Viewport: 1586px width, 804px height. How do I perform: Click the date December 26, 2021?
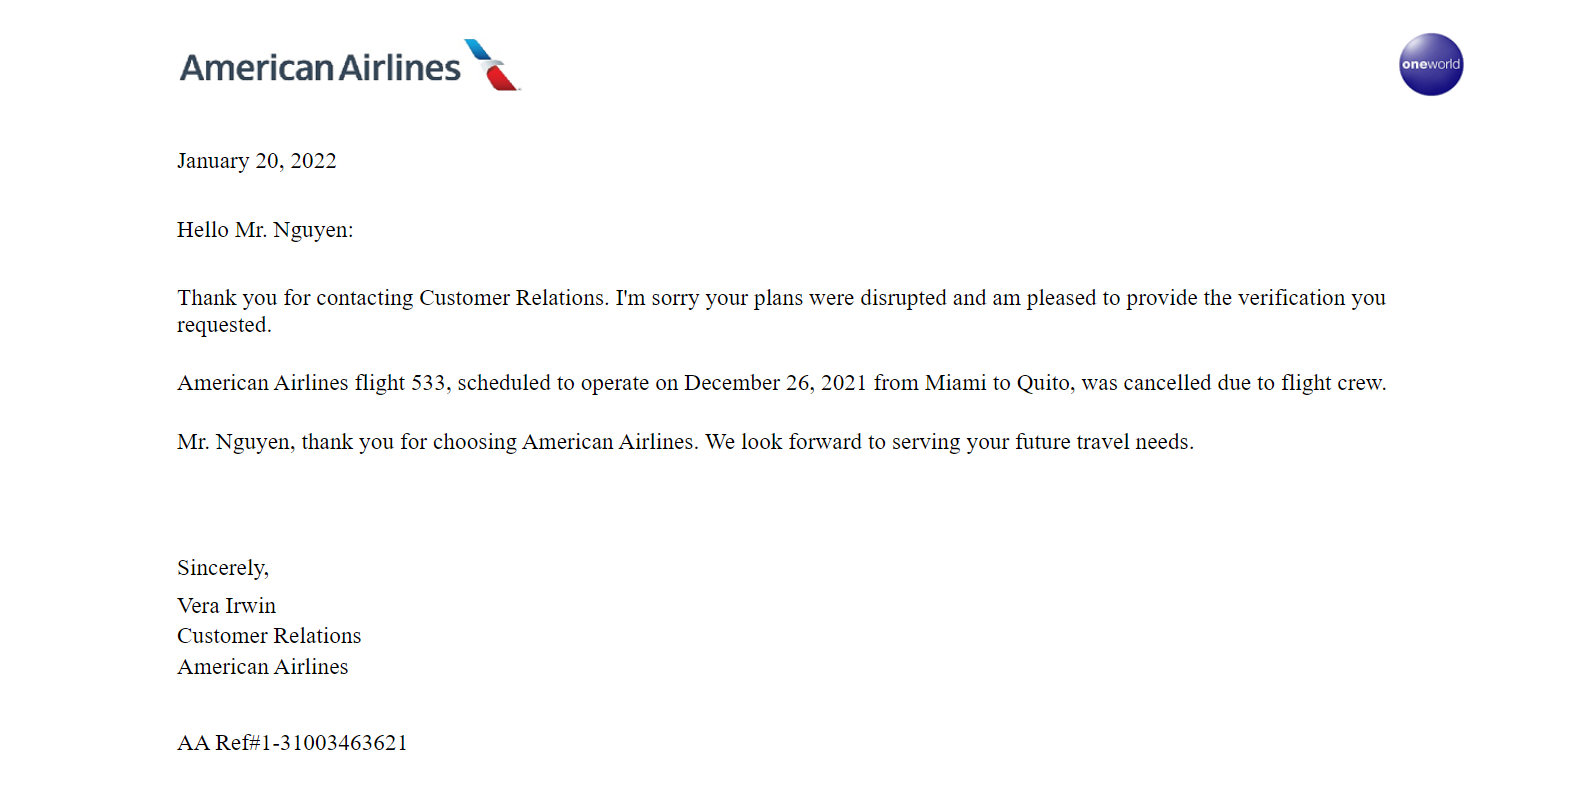tap(775, 383)
